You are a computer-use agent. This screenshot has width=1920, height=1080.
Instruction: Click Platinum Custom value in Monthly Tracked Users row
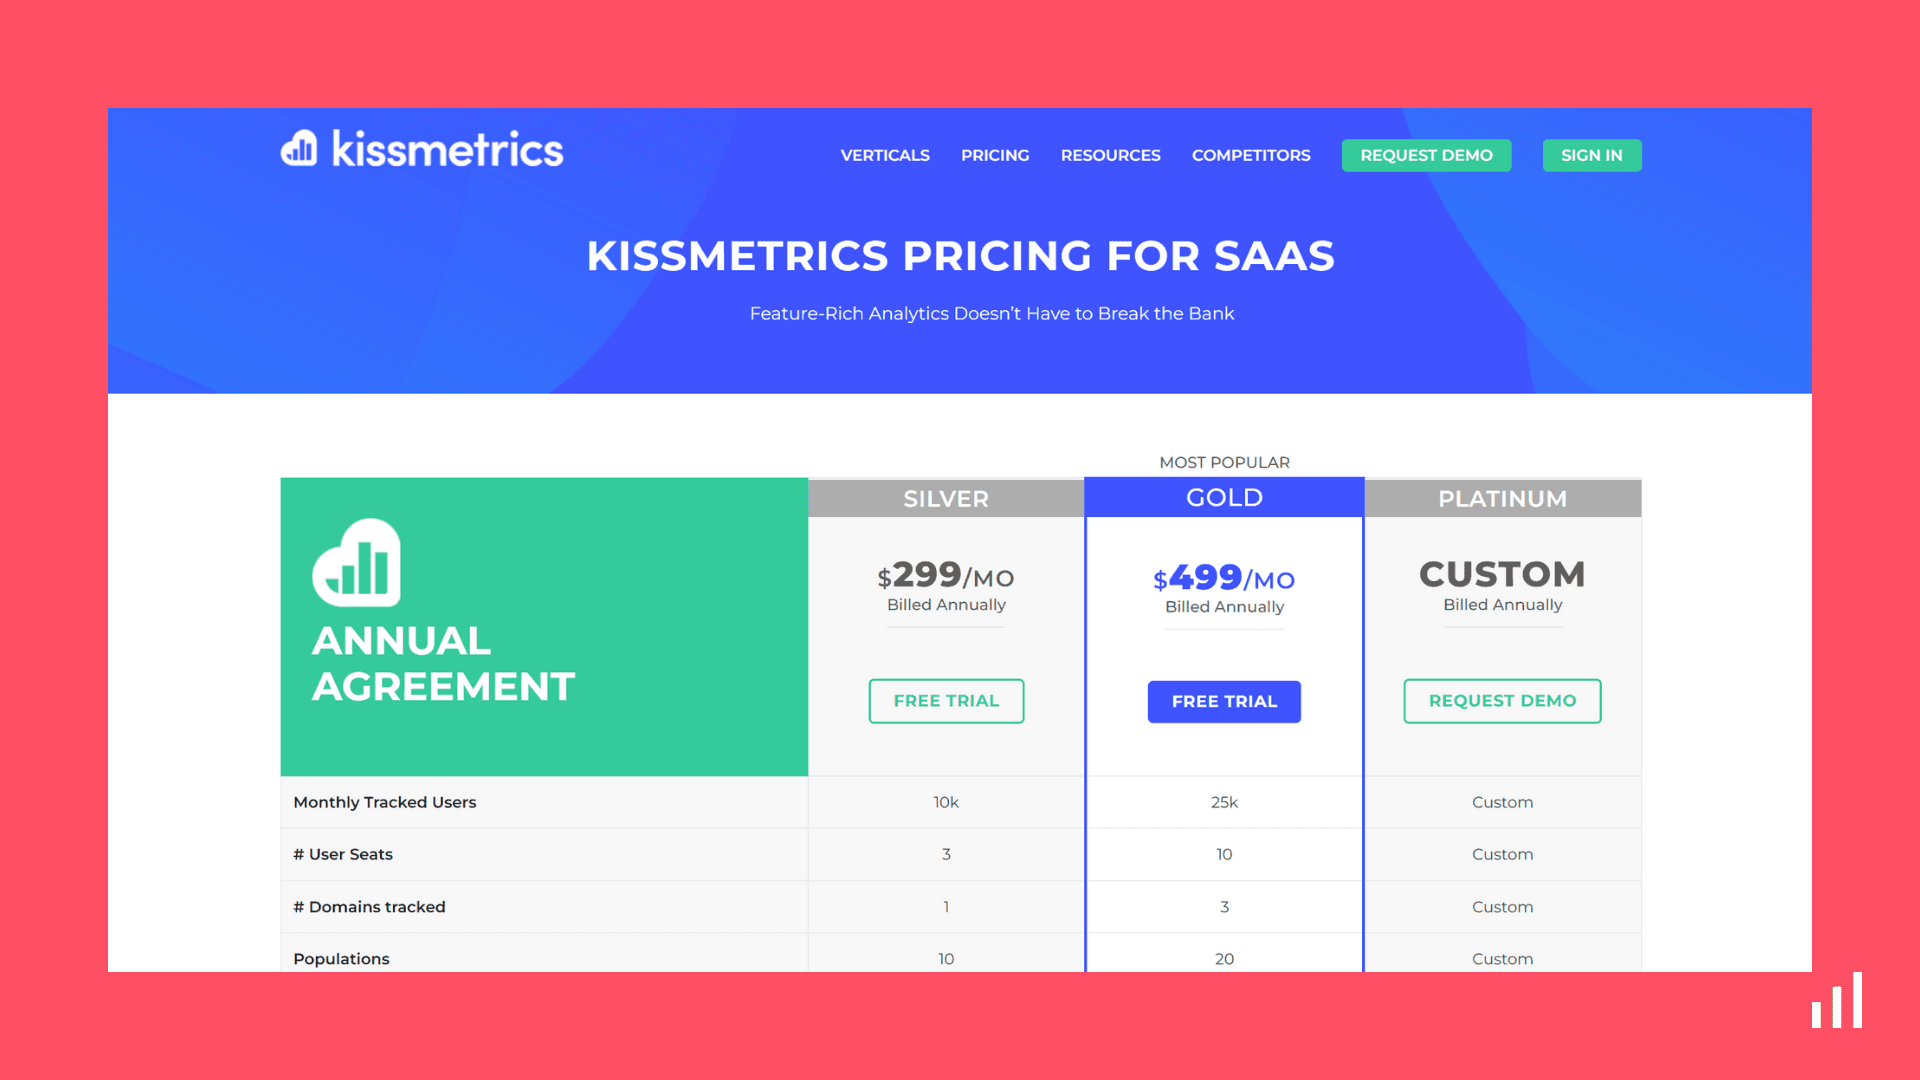(x=1502, y=802)
